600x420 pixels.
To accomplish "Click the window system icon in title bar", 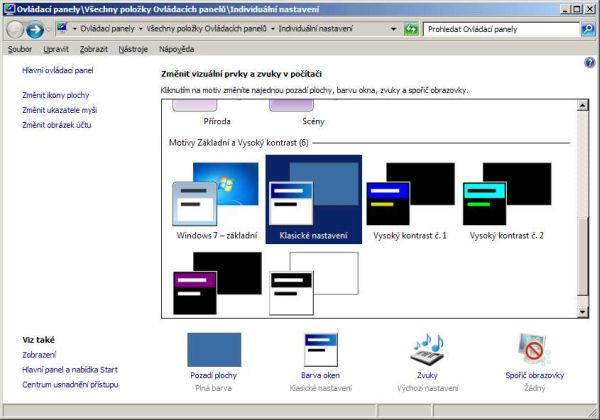I will pos(9,9).
